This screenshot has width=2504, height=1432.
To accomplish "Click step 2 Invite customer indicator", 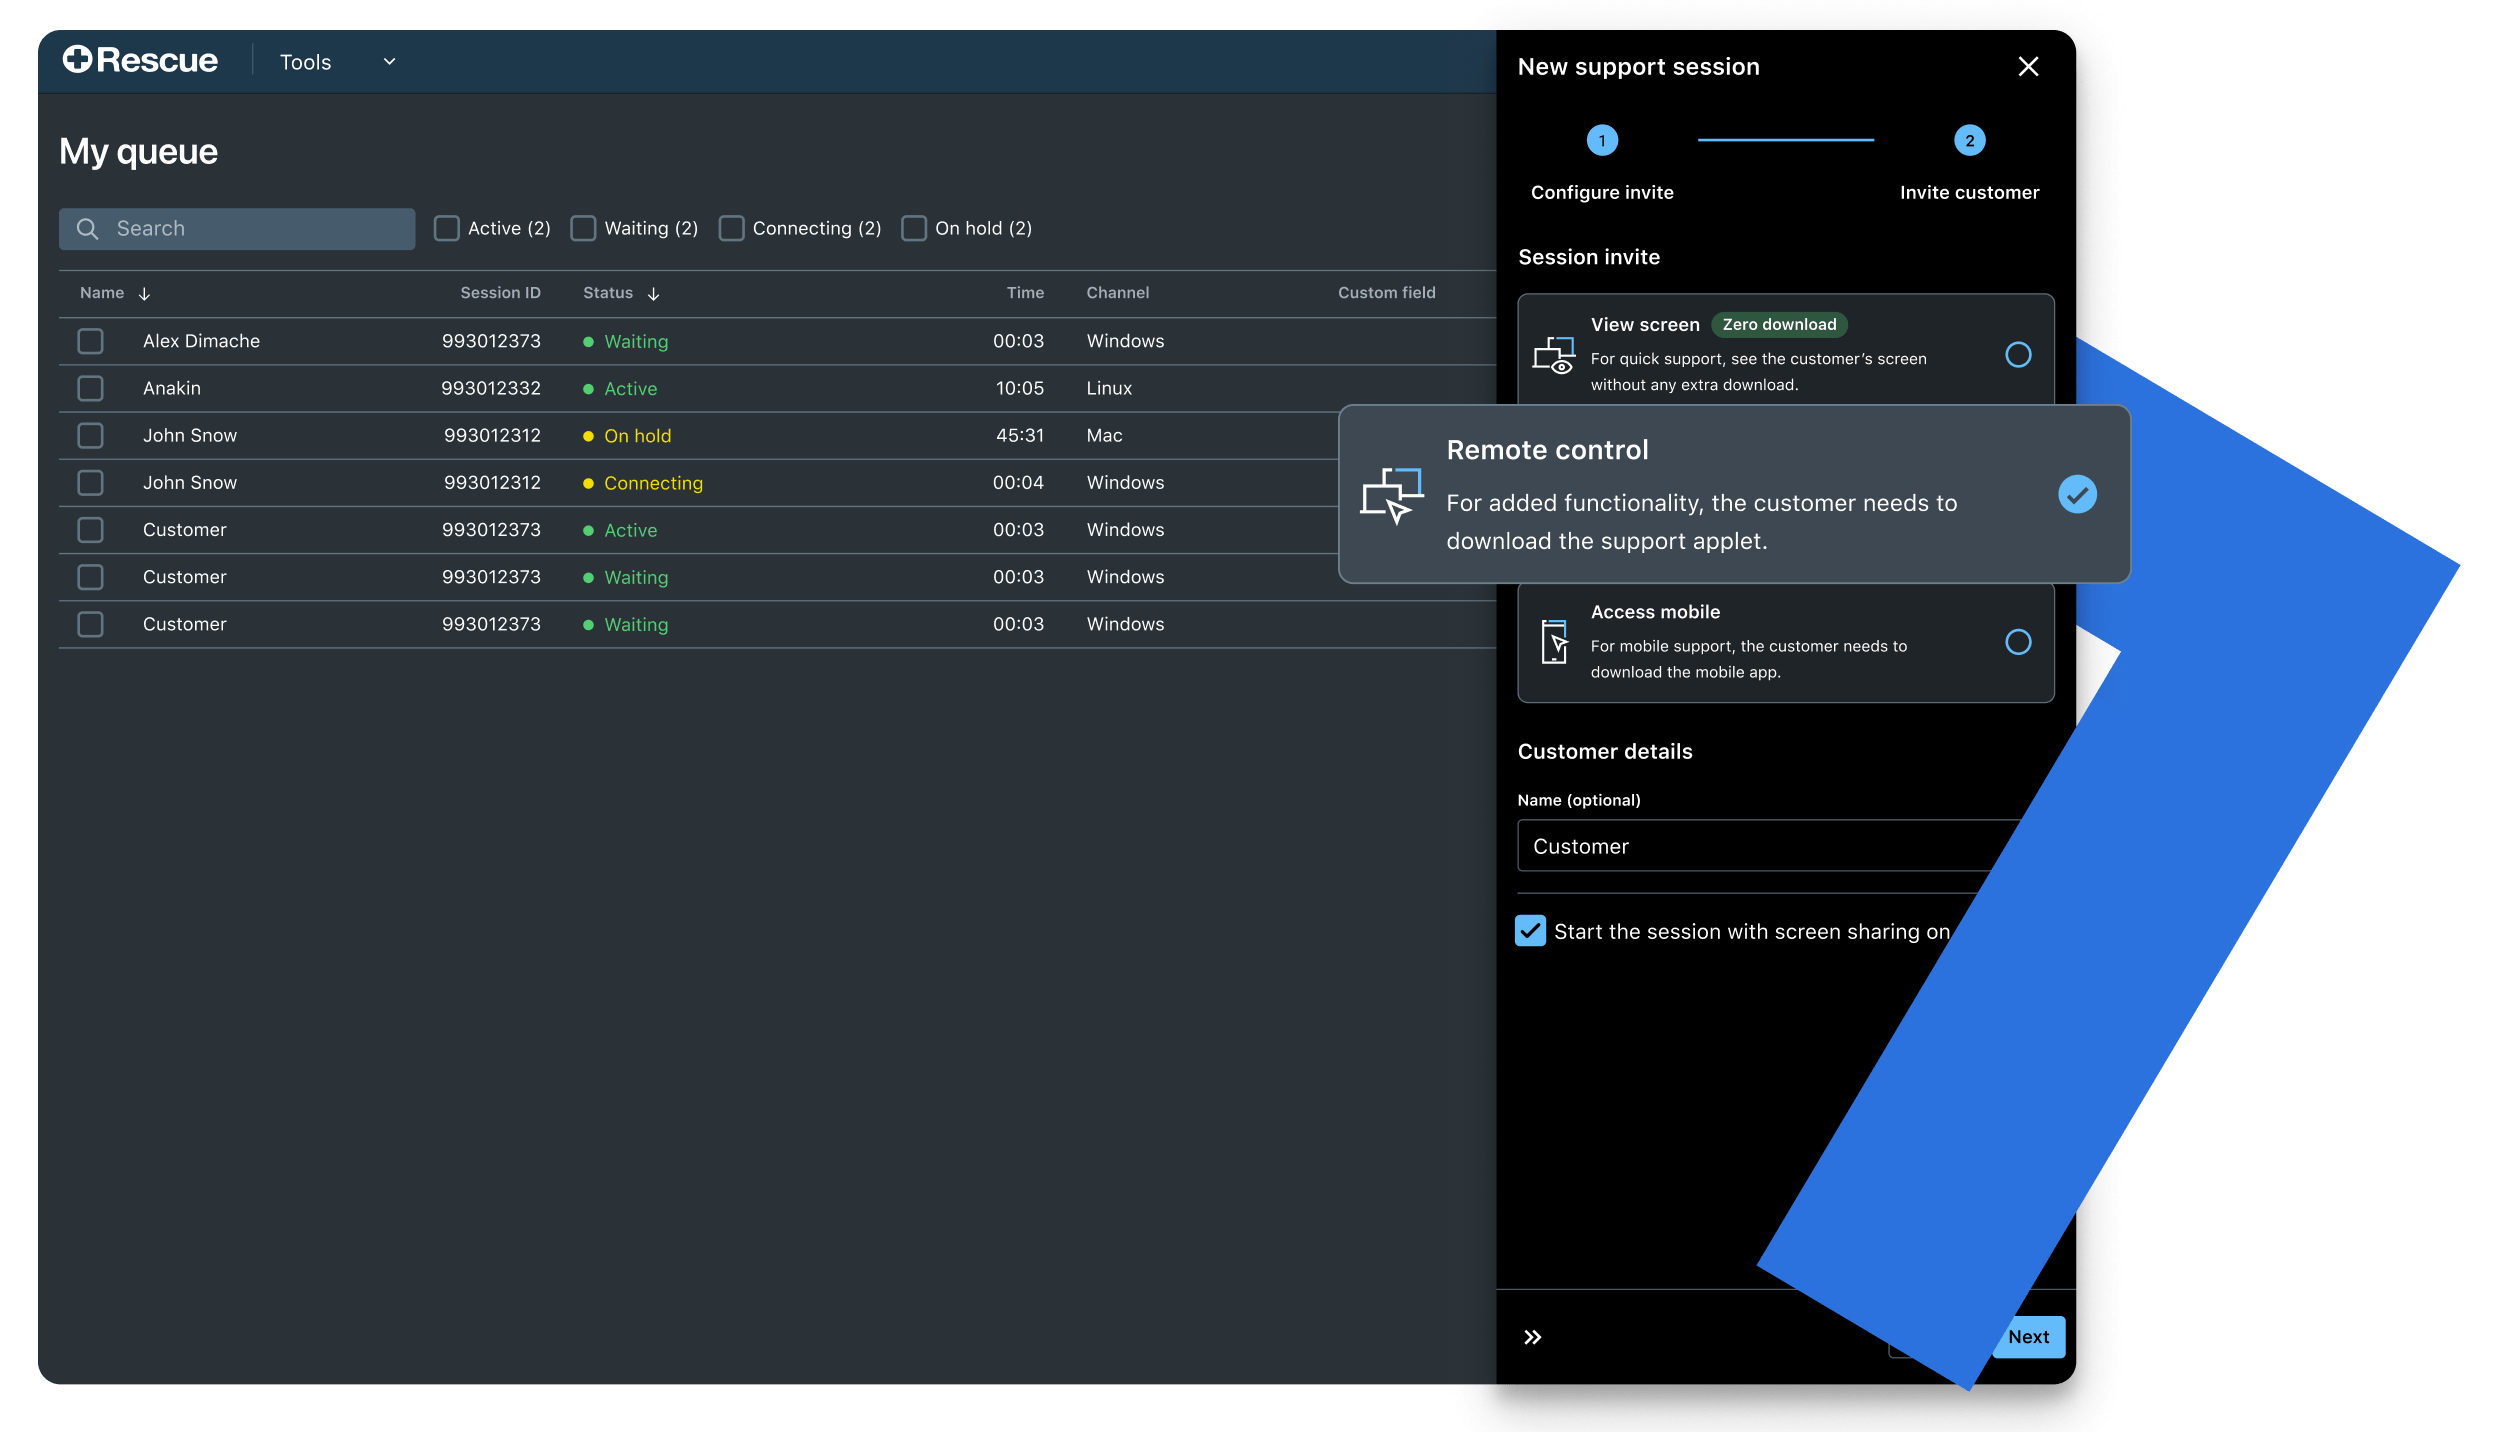I will coord(1968,140).
